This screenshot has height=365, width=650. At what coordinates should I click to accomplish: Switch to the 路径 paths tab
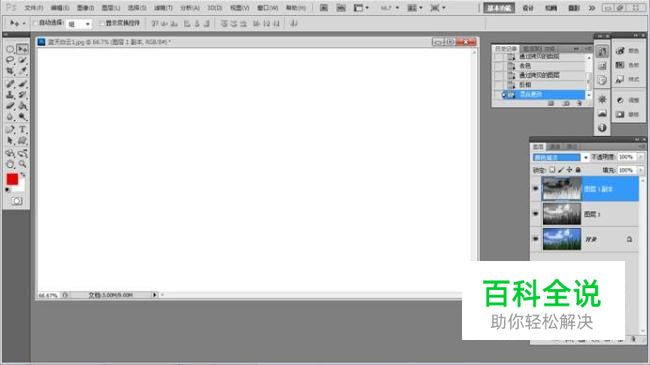pos(572,147)
